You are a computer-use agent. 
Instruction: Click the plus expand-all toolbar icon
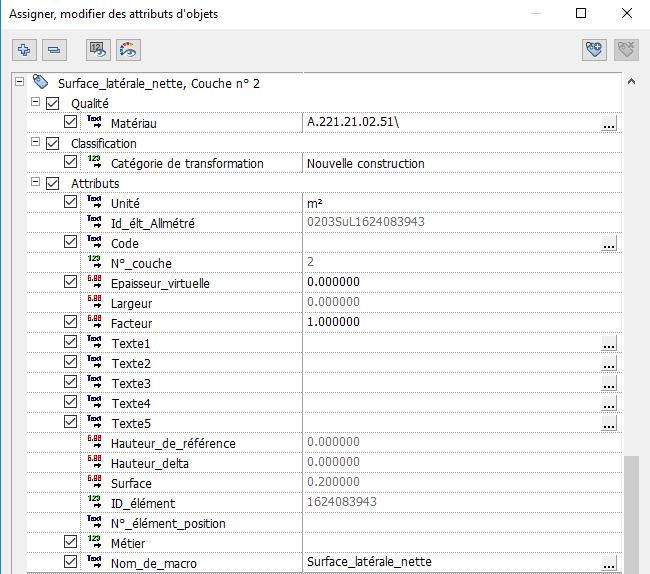[24, 50]
